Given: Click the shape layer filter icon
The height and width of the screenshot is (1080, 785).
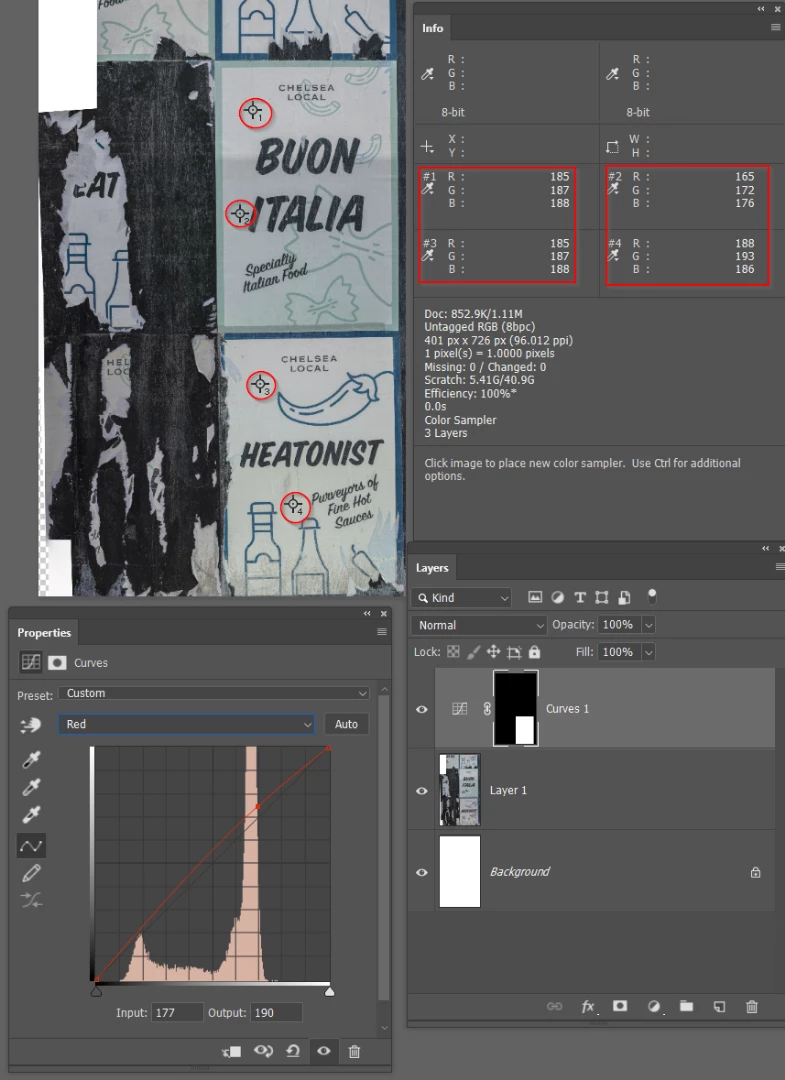Looking at the screenshot, I should coord(601,597).
